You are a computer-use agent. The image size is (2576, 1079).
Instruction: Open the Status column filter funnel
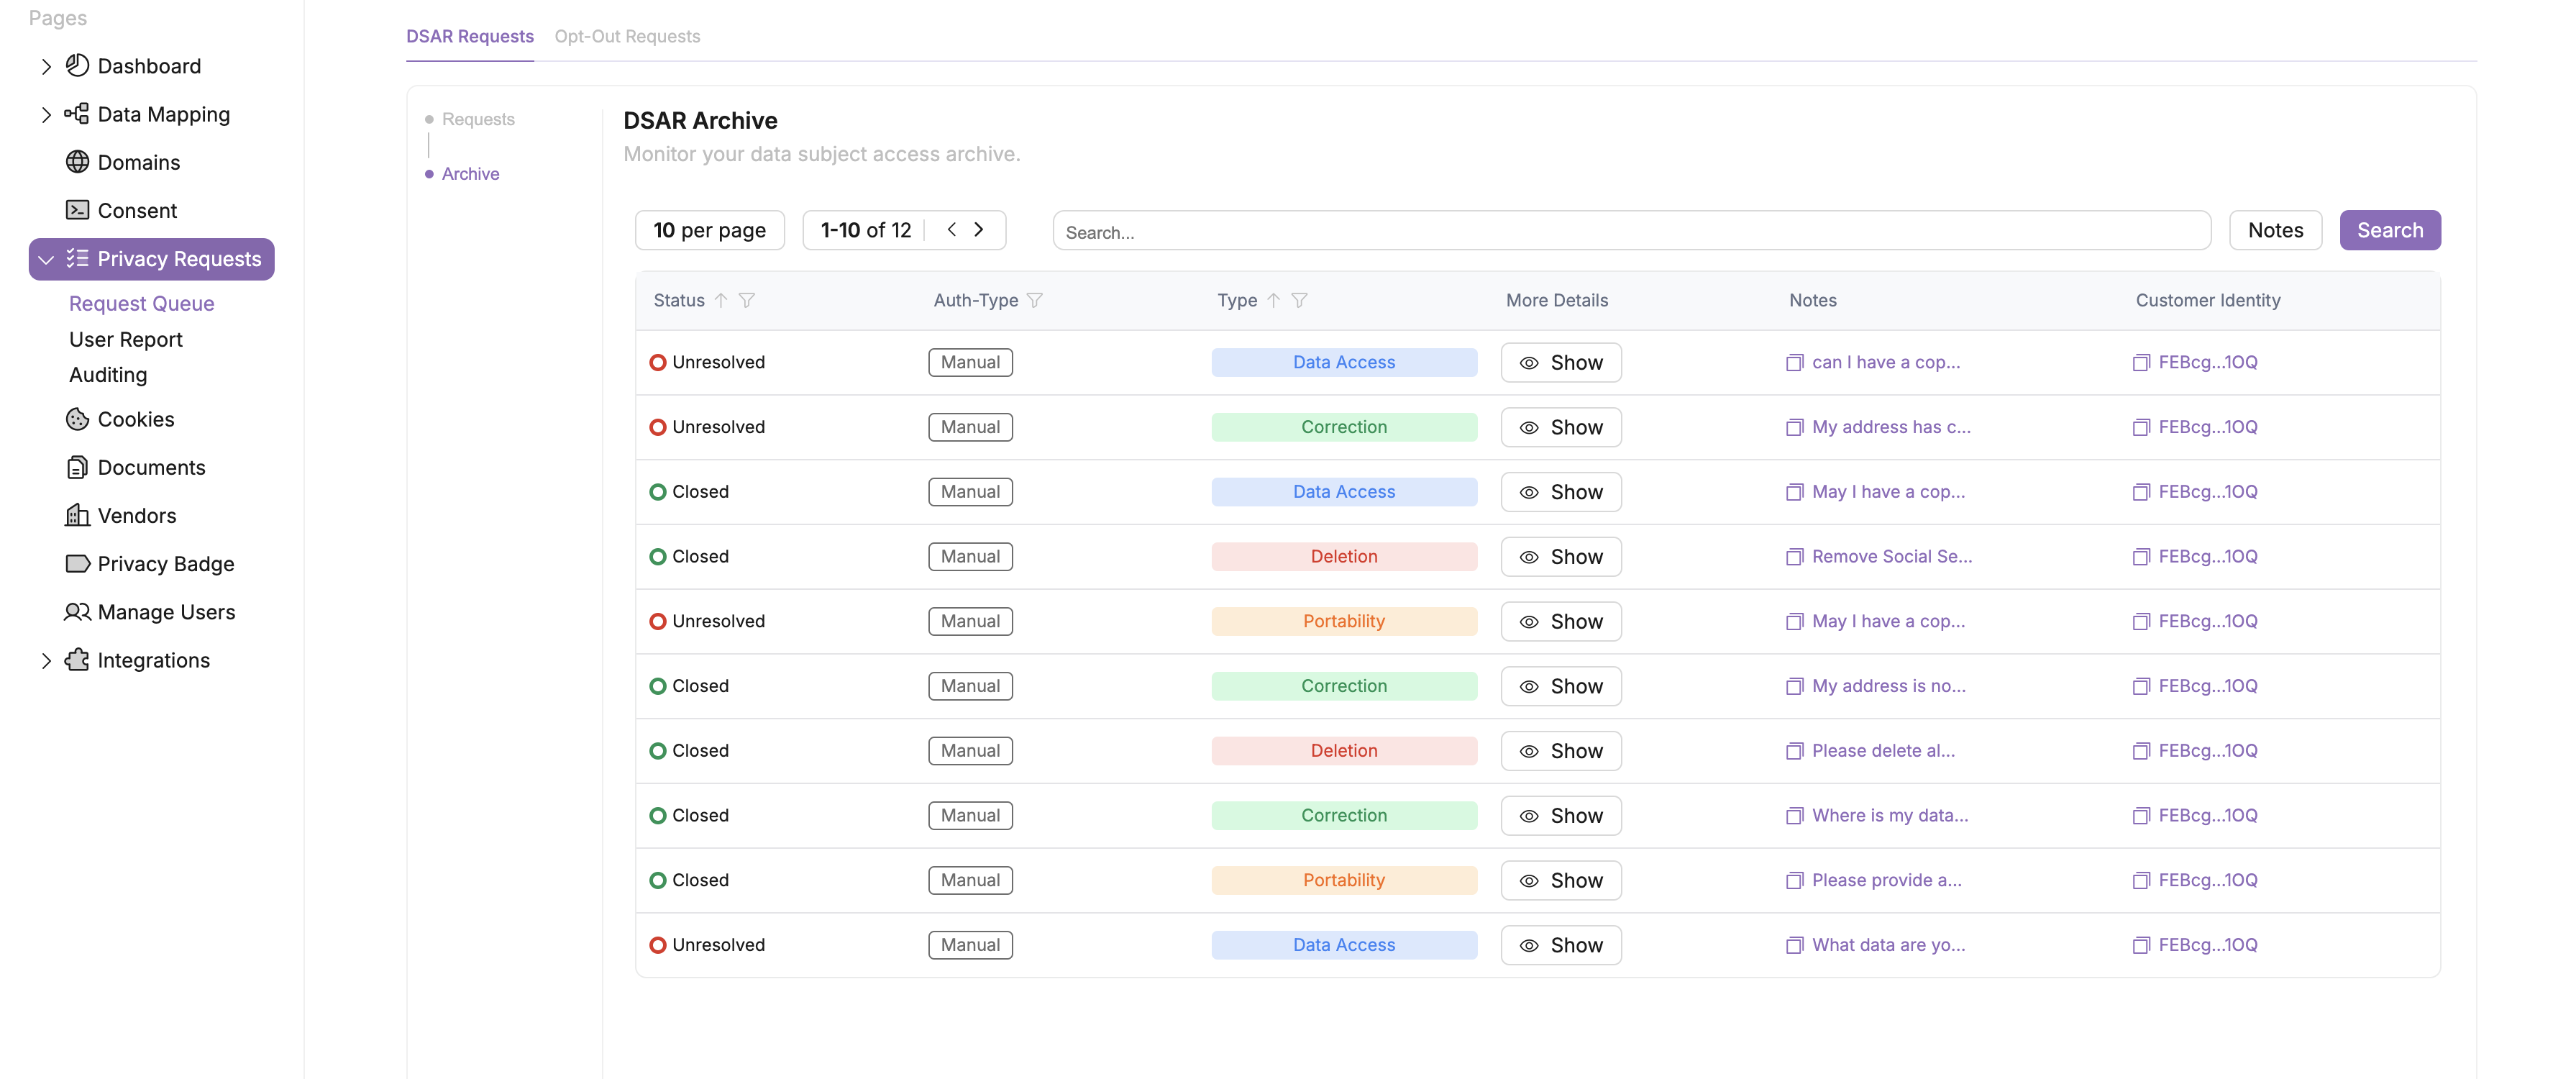coord(746,300)
